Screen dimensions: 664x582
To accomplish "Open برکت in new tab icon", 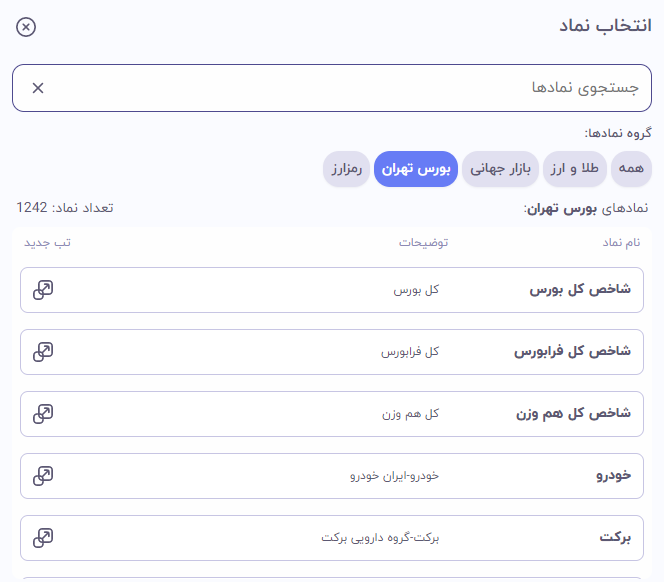I will coord(43,538).
